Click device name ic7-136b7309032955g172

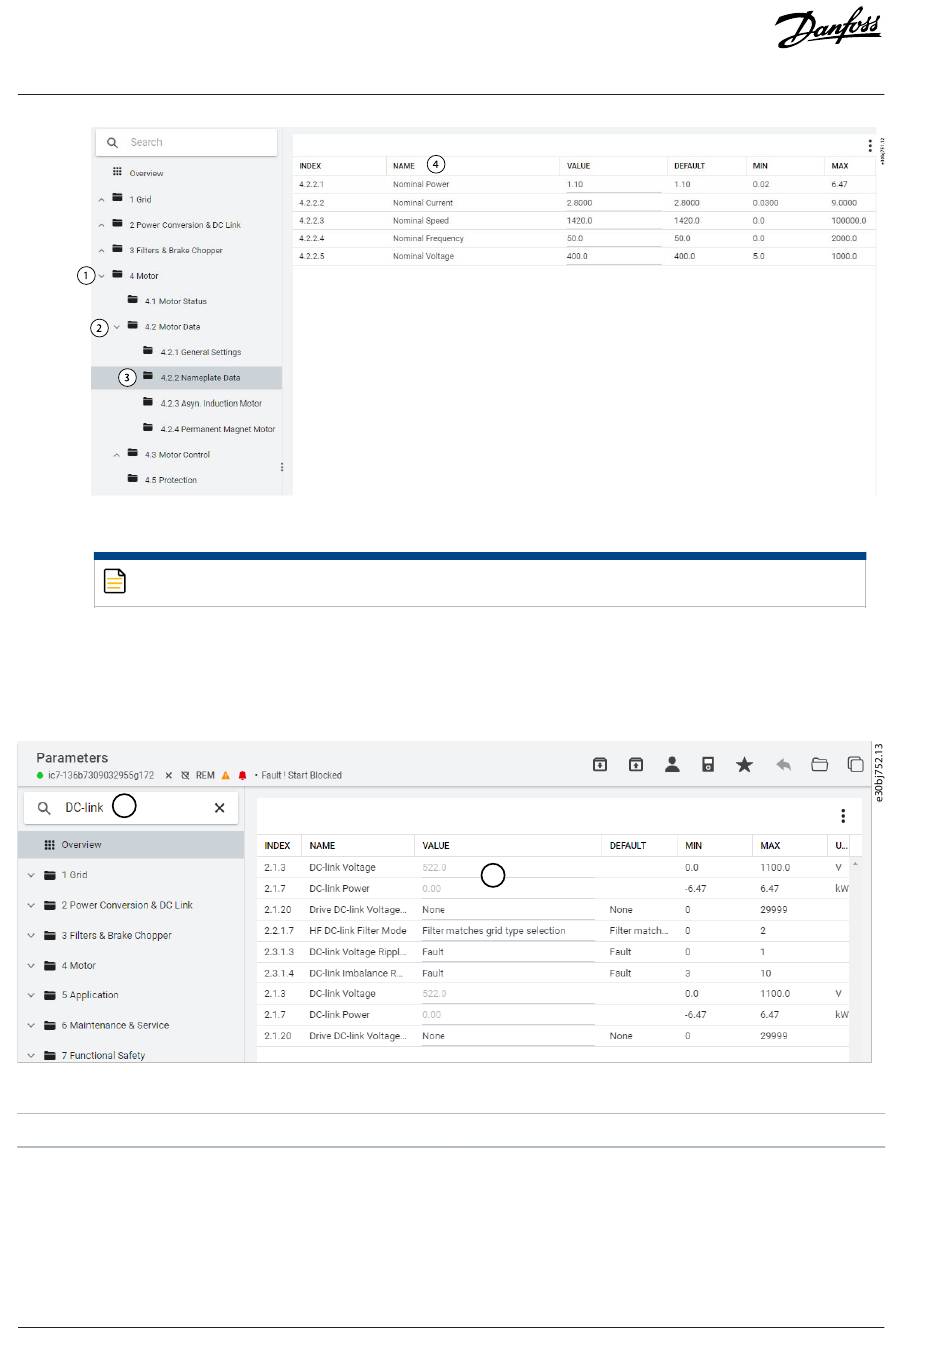101,775
